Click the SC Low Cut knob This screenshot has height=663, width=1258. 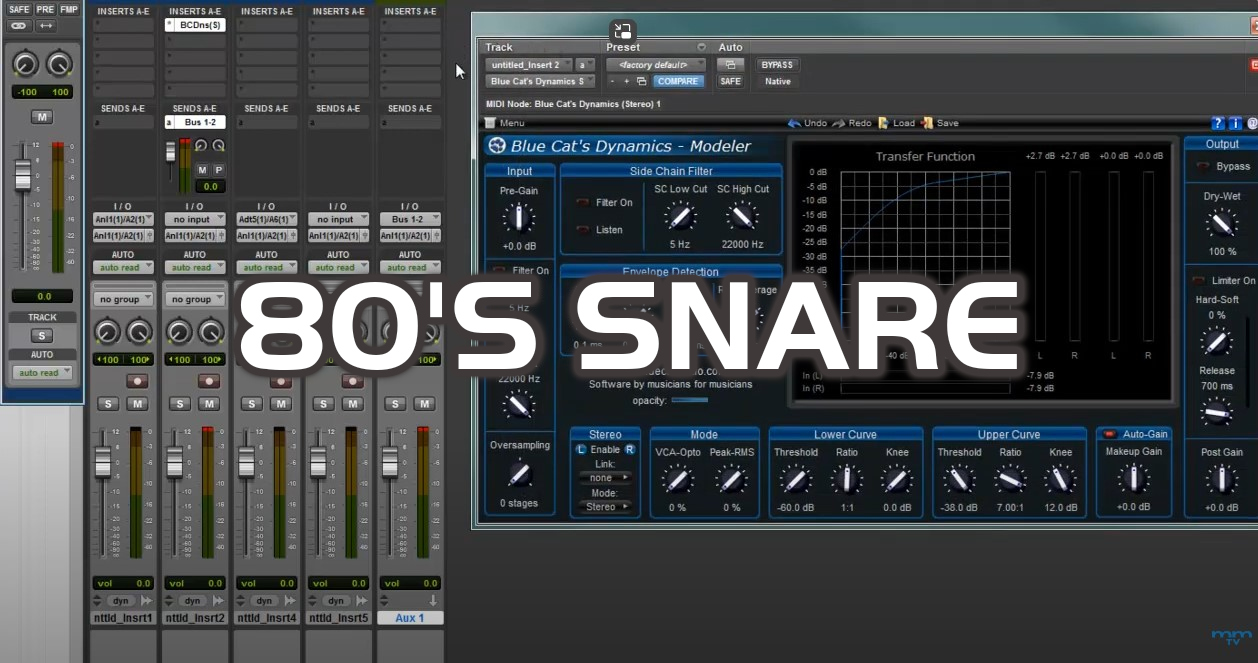click(x=680, y=216)
